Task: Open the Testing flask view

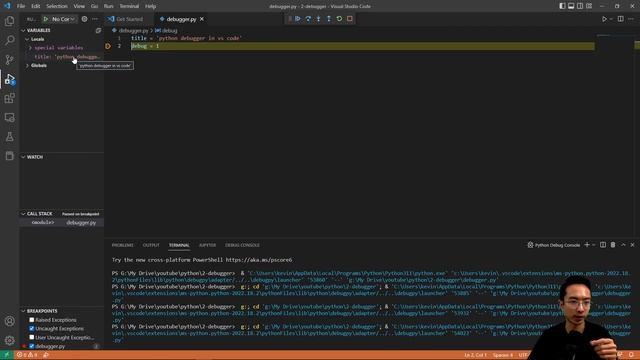Action: (x=9, y=137)
